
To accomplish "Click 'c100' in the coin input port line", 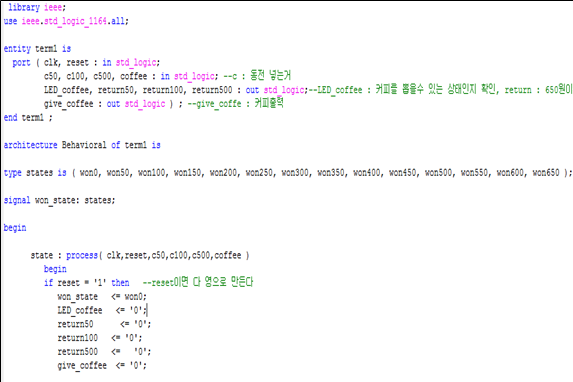I will 75,76.
